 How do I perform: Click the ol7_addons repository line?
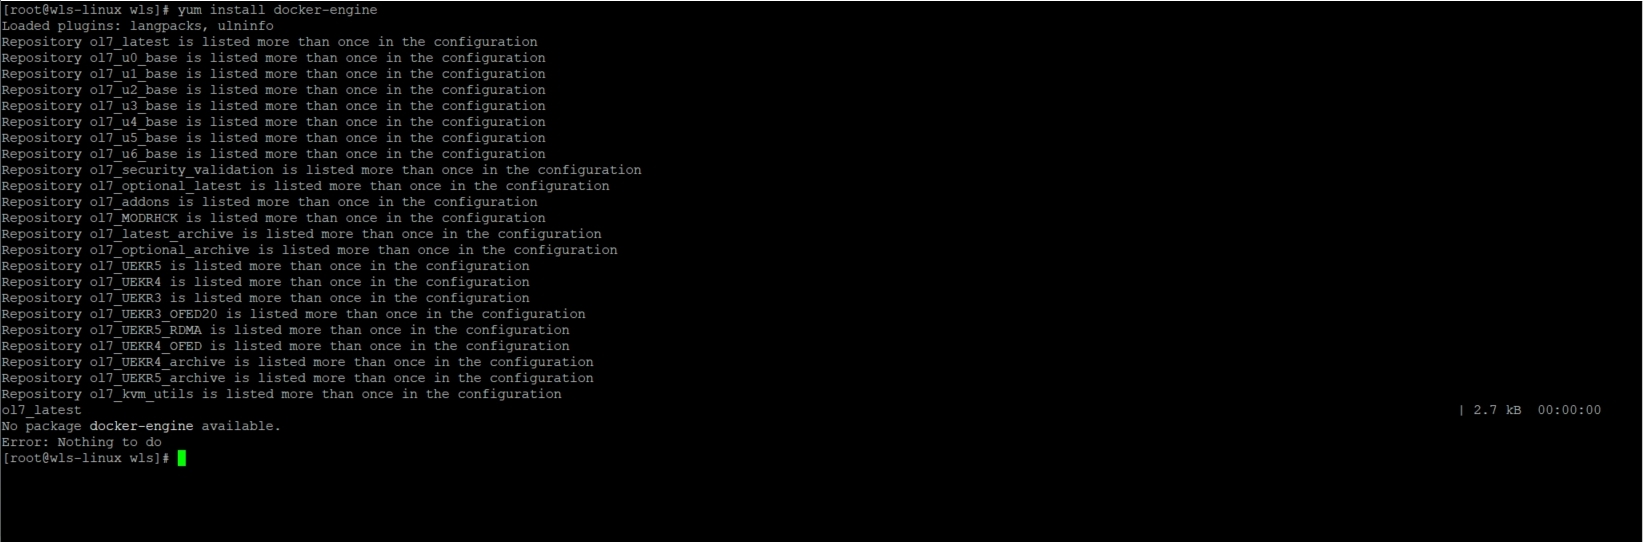pos(269,202)
